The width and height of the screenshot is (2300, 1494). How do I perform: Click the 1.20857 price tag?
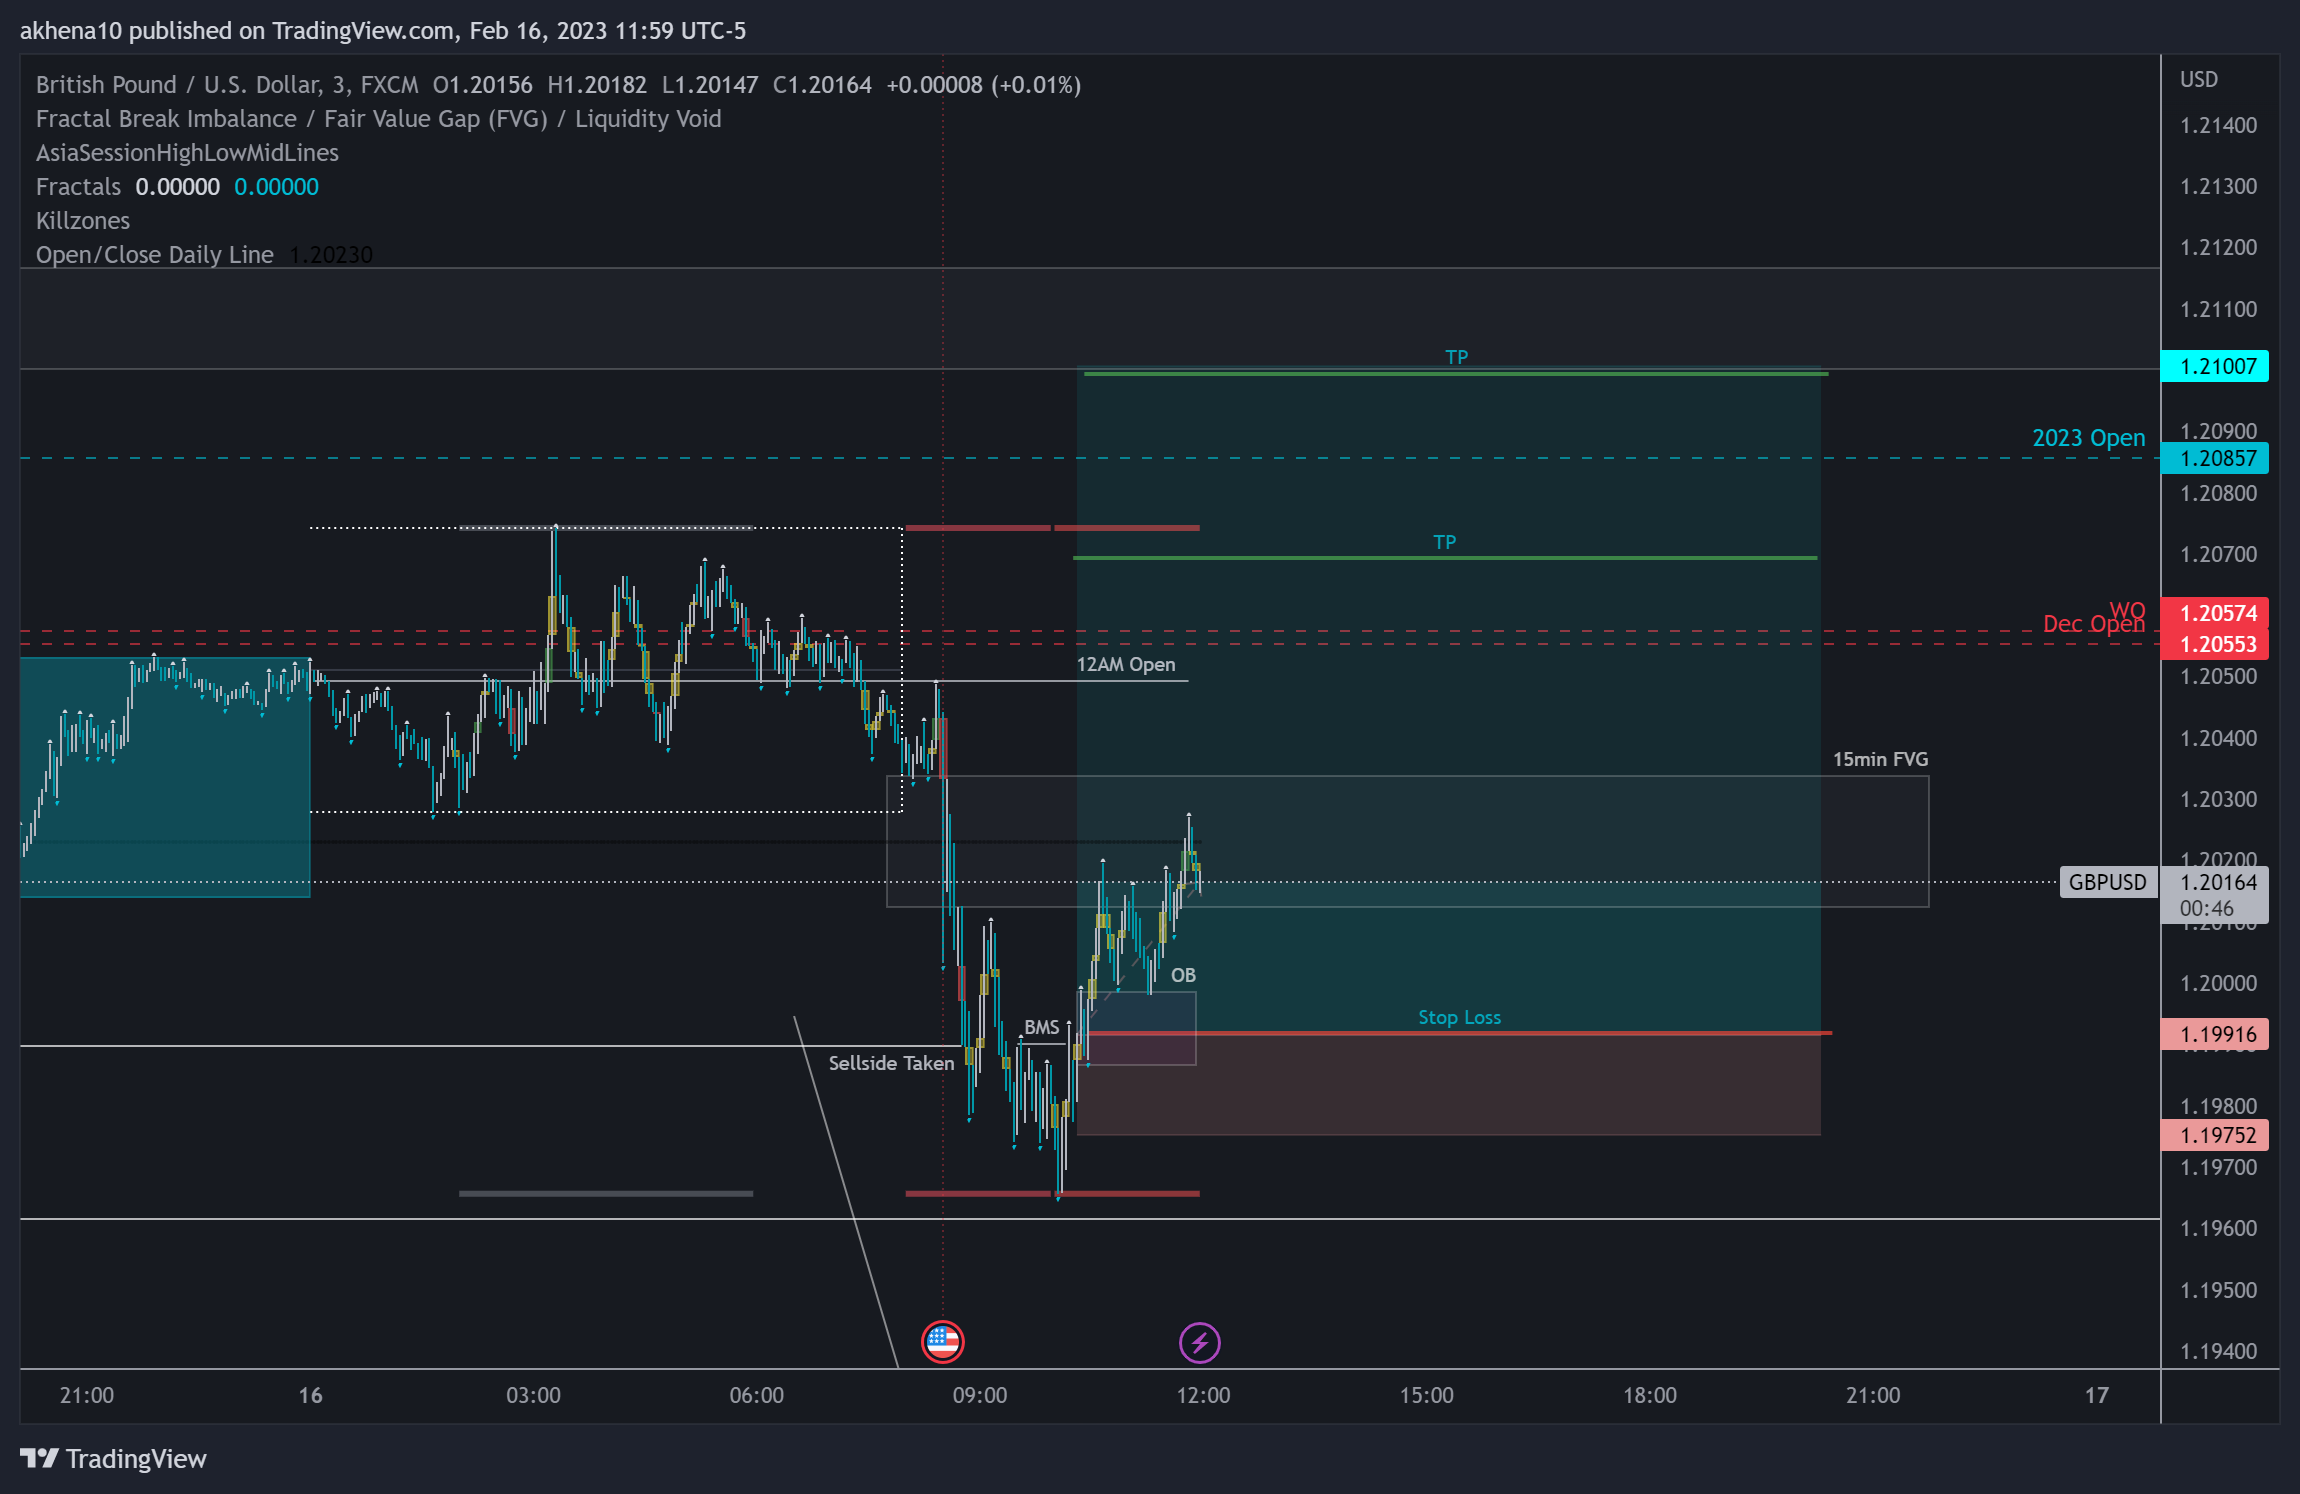(x=2214, y=458)
